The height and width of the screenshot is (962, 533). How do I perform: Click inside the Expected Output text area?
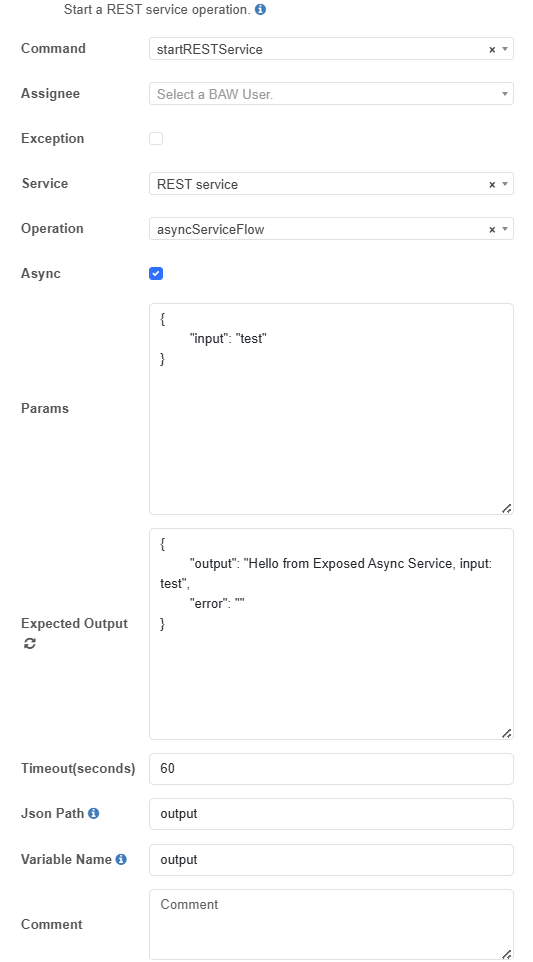tap(331, 634)
